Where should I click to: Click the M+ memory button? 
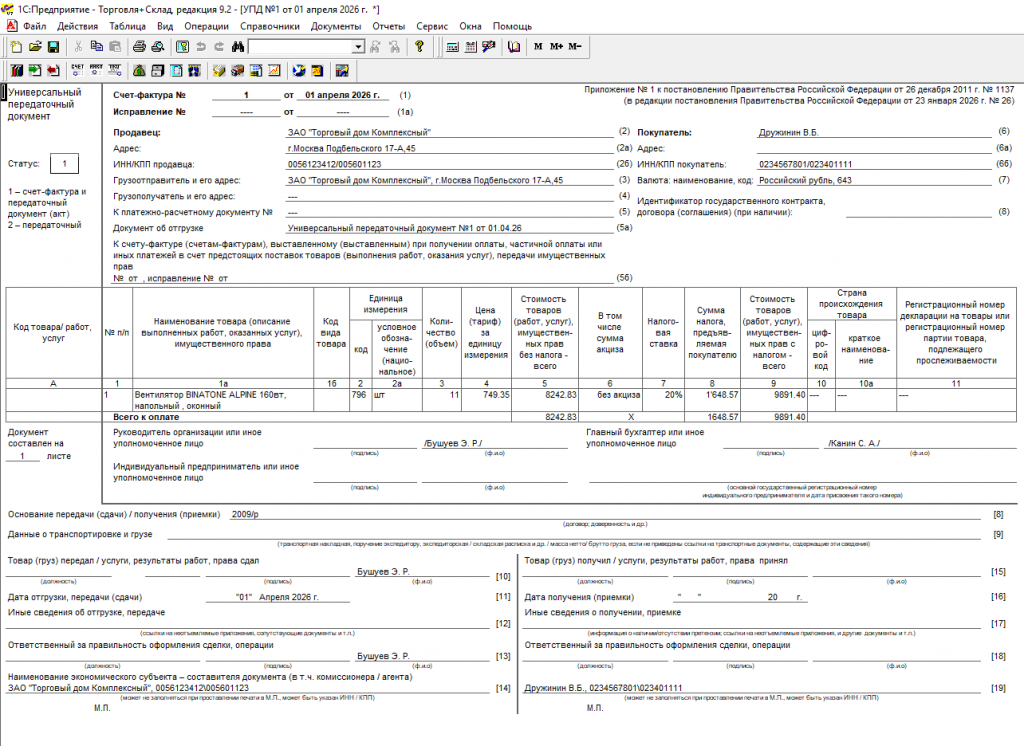[556, 46]
